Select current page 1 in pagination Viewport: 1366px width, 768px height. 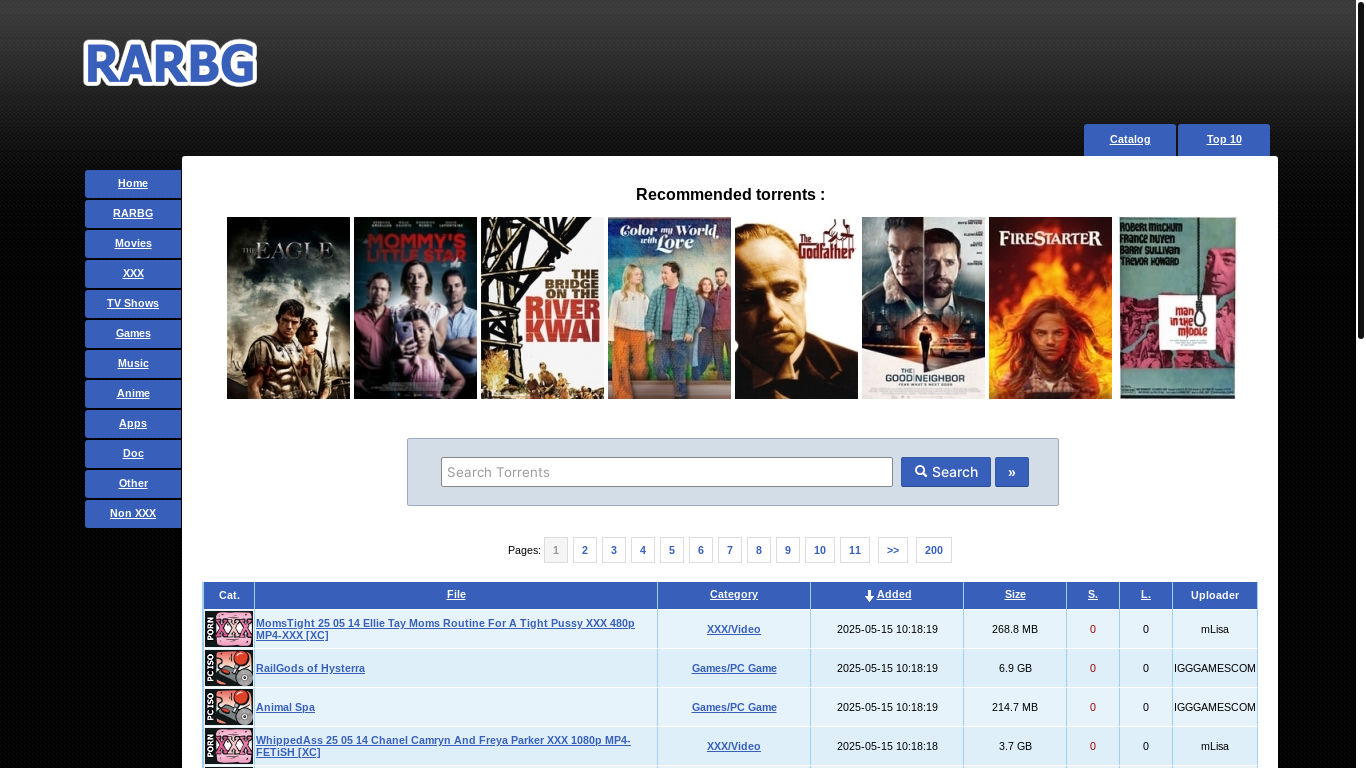point(556,550)
